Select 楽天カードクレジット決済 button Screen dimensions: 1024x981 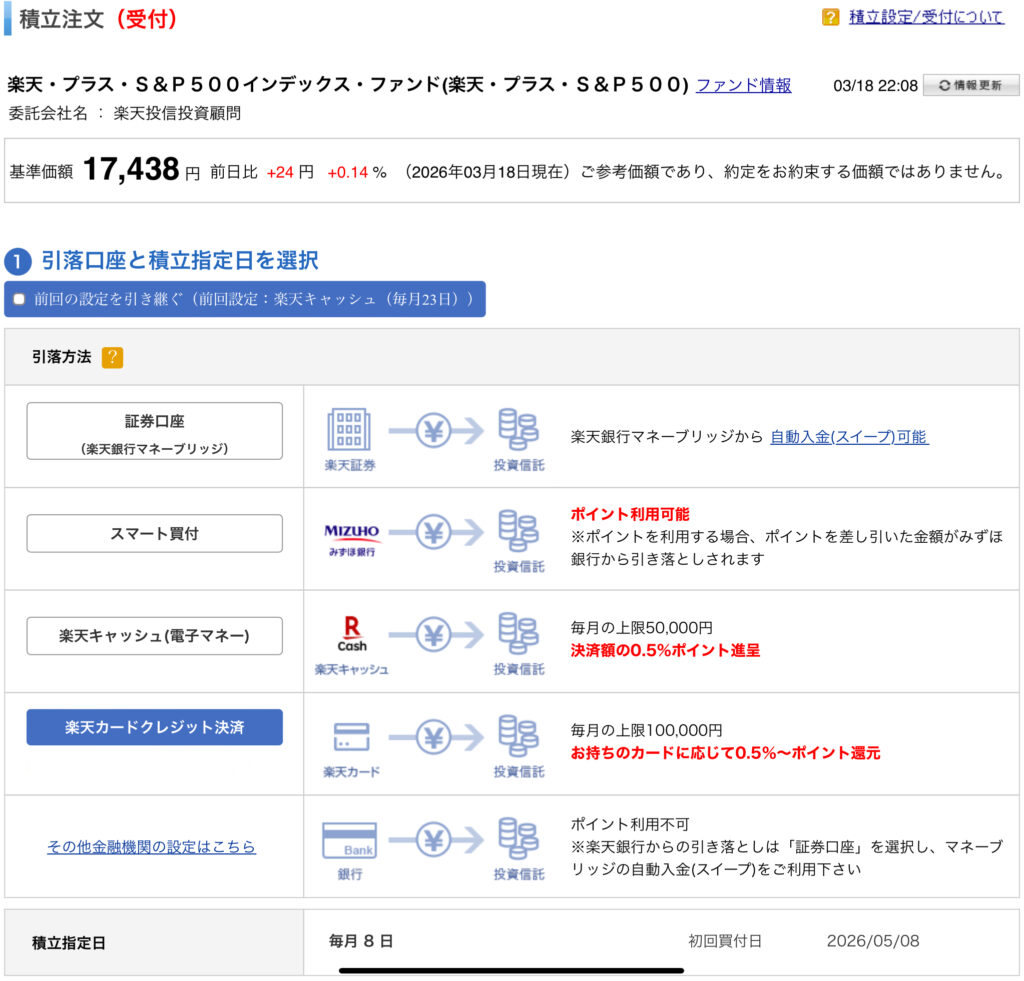[155, 727]
